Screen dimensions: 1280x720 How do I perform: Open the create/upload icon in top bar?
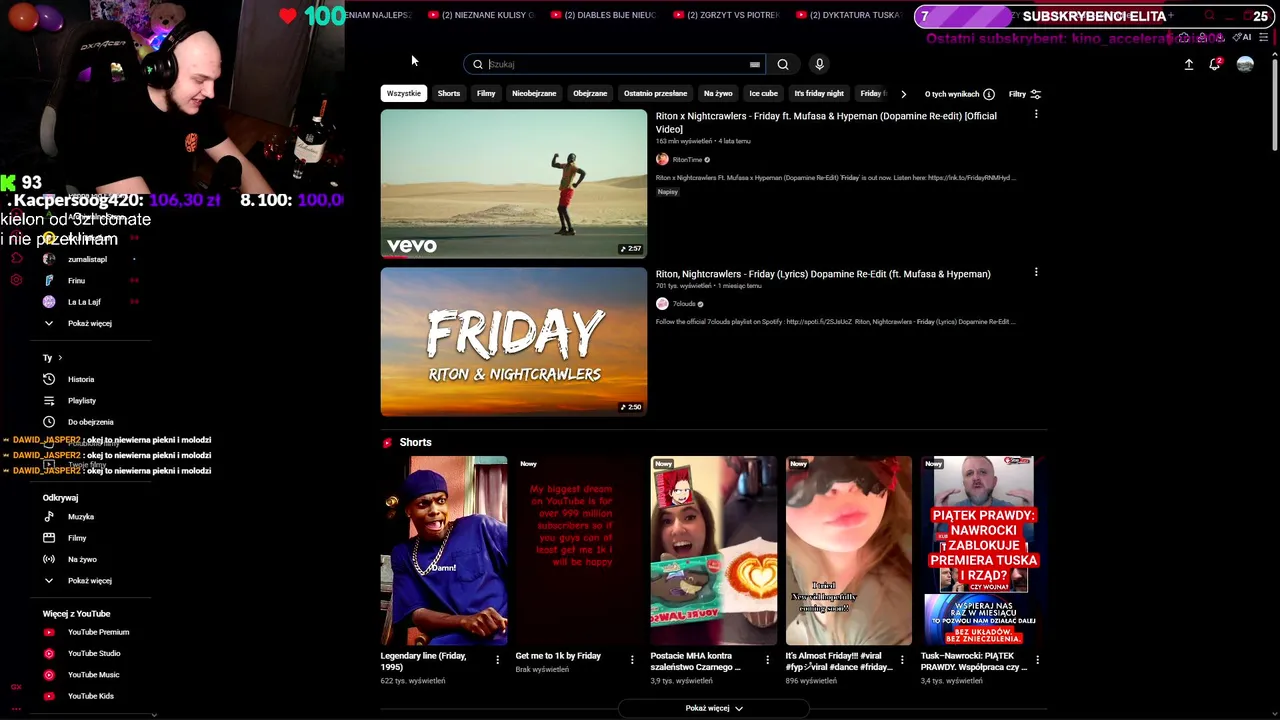click(x=1189, y=64)
